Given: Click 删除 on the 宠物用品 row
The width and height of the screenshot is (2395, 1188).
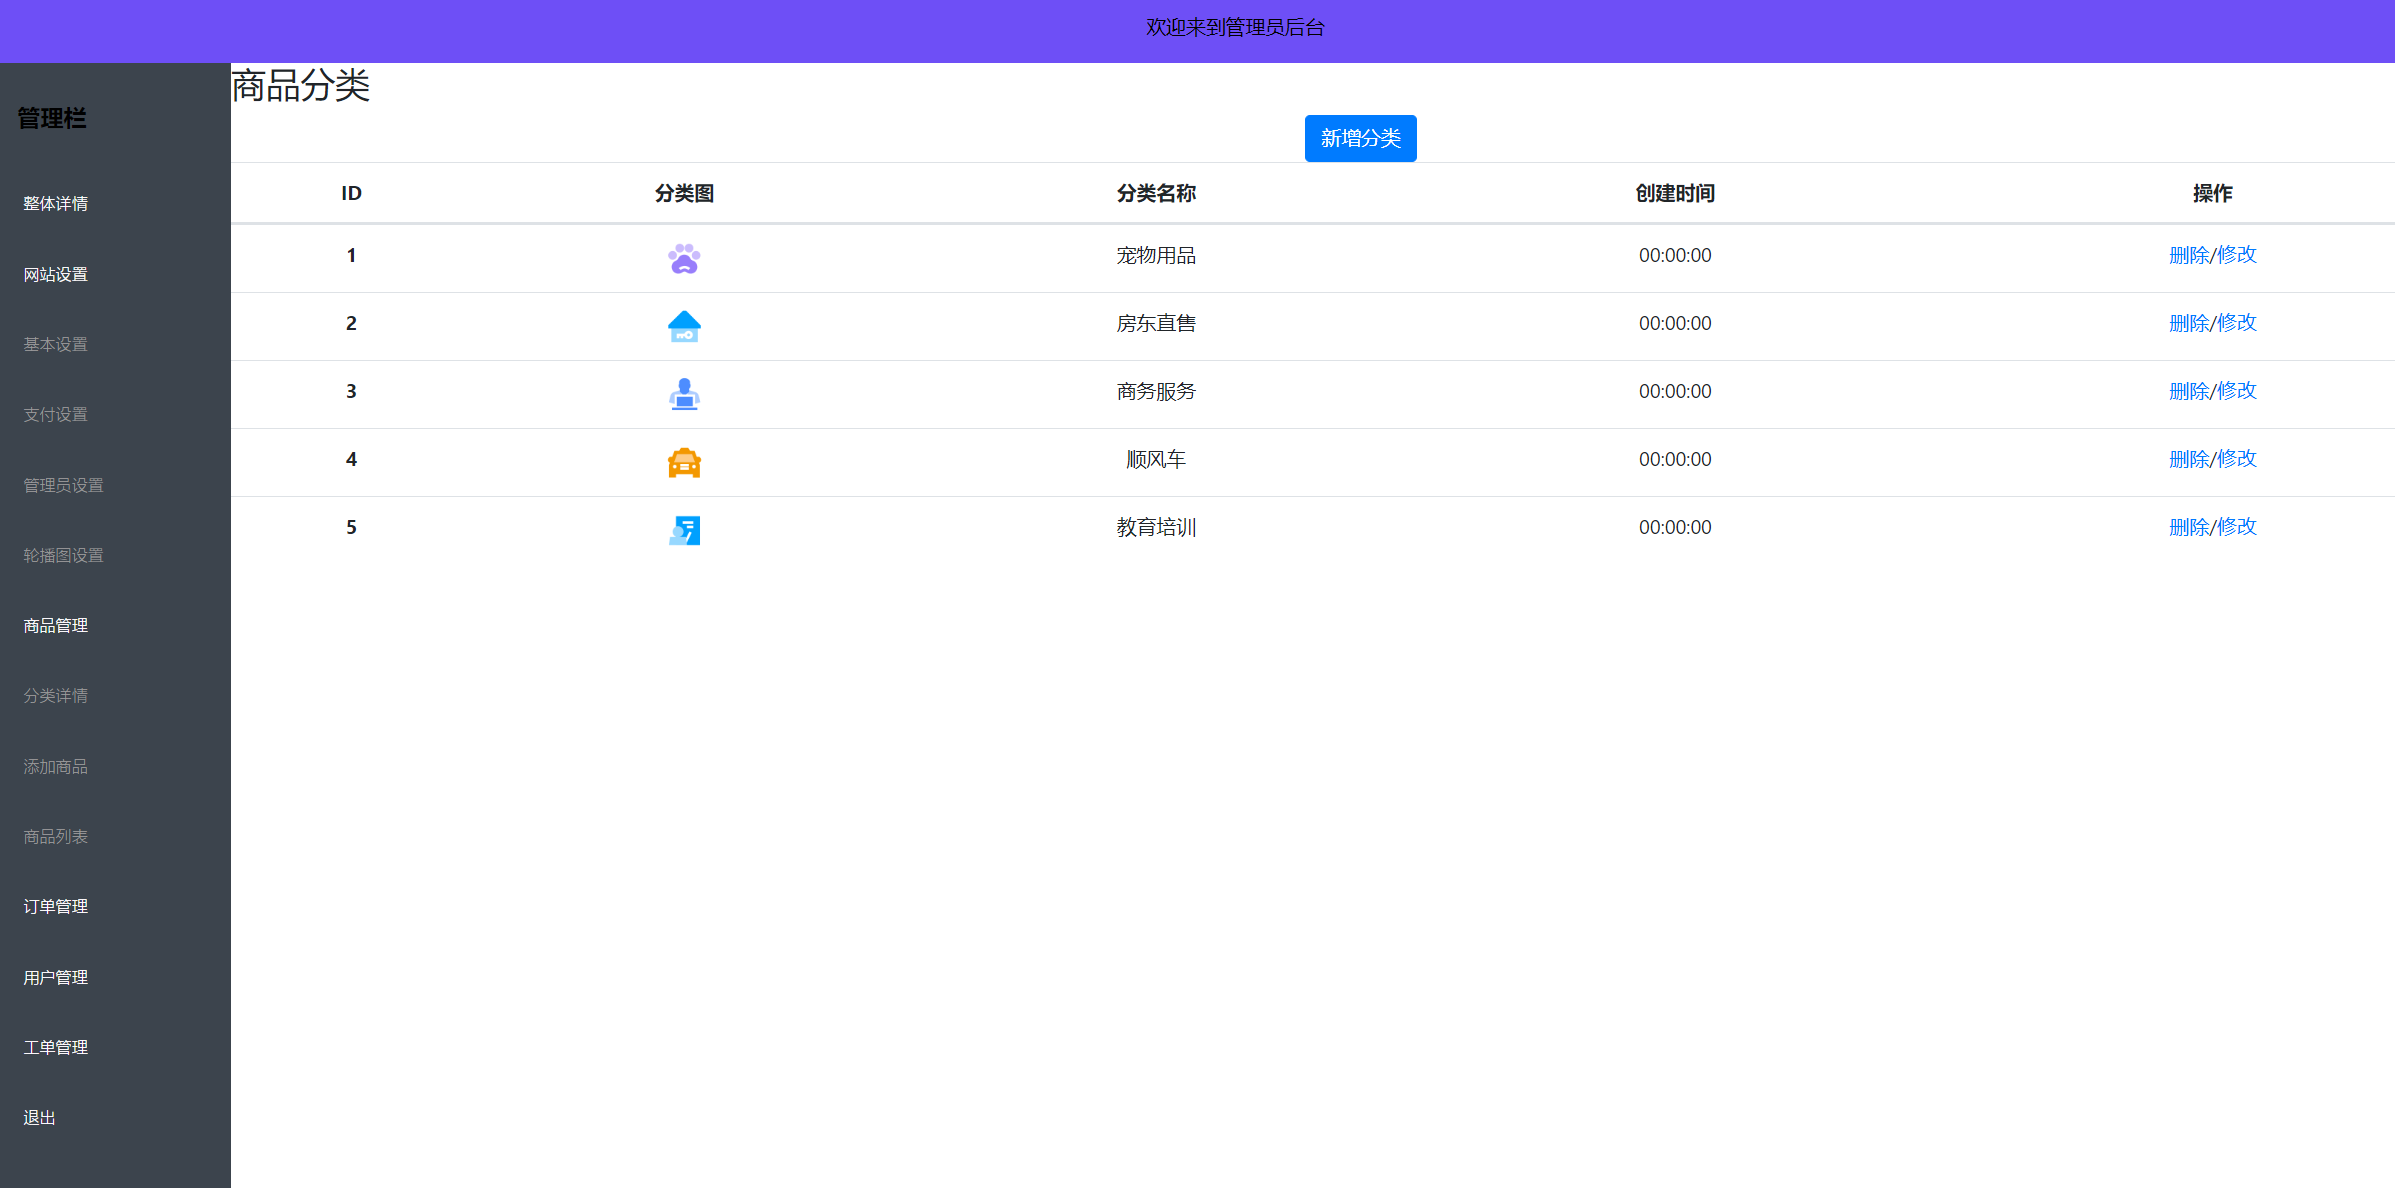Looking at the screenshot, I should (x=2190, y=255).
